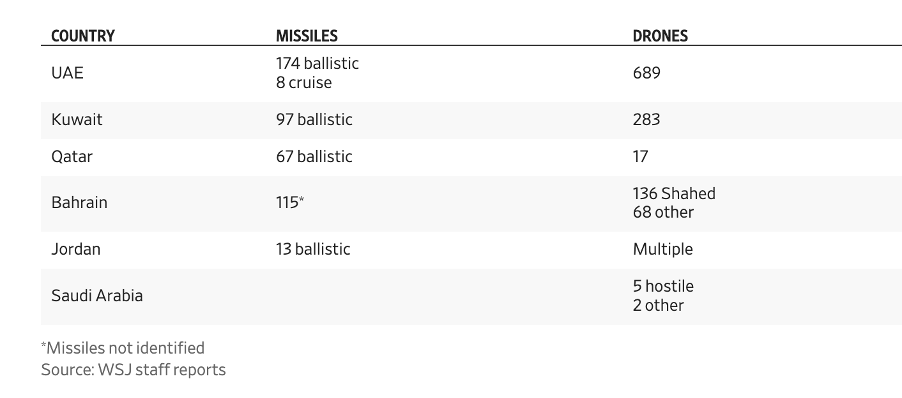This screenshot has height=398, width=902.
Task: Click the Source: WSJ staff reports text
Action: [133, 369]
